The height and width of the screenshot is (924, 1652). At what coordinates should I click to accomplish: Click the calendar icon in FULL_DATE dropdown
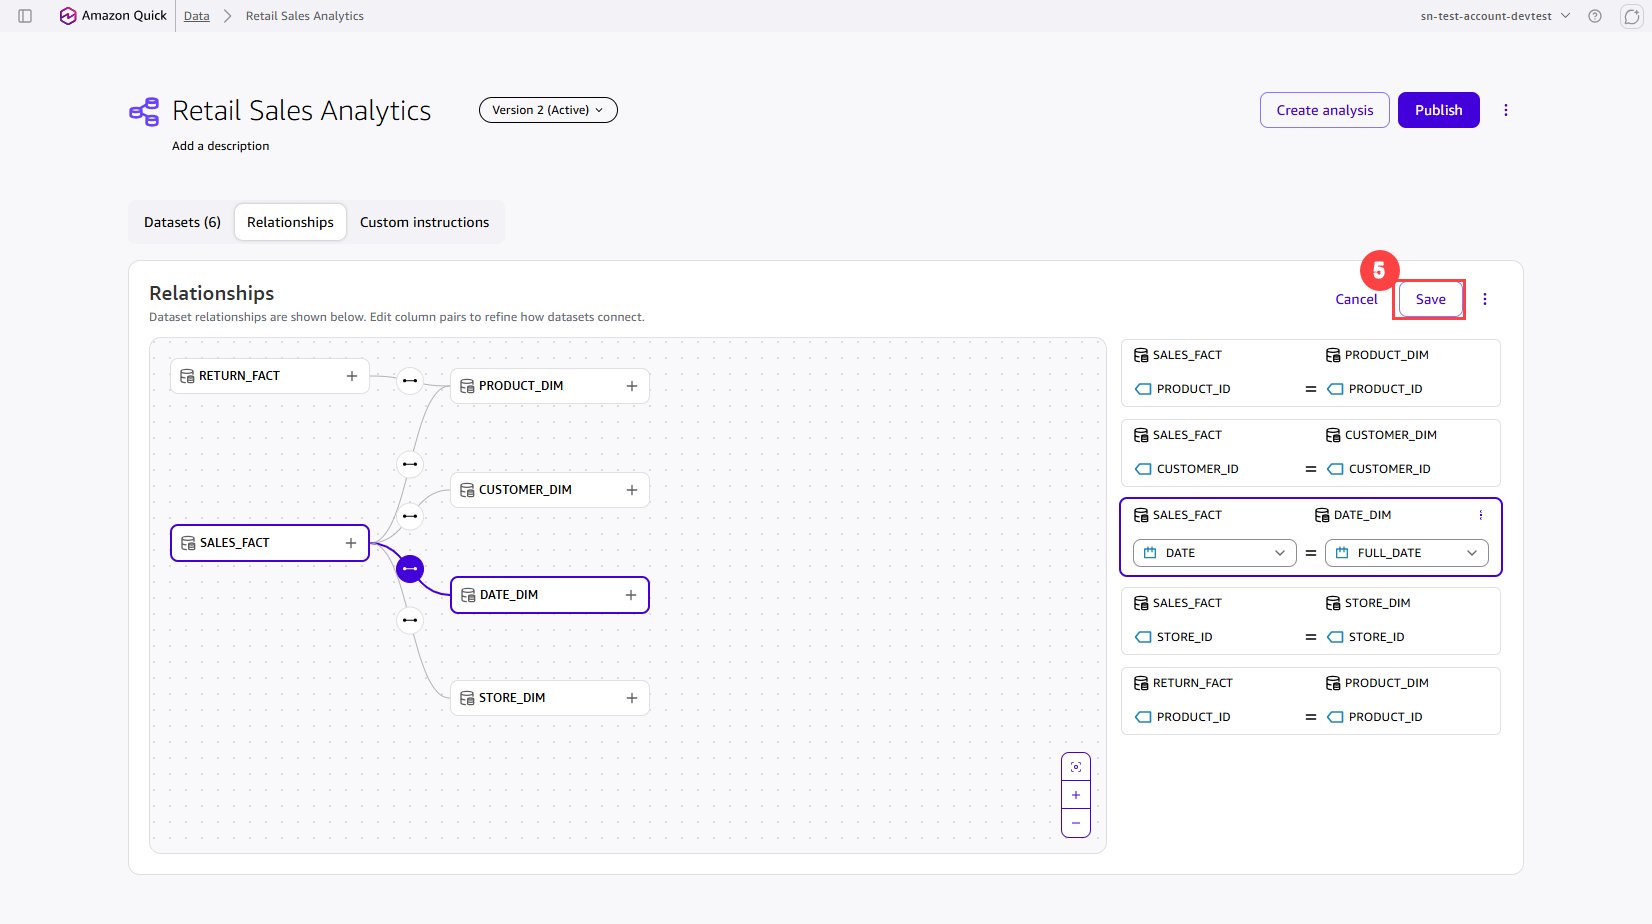click(1342, 553)
